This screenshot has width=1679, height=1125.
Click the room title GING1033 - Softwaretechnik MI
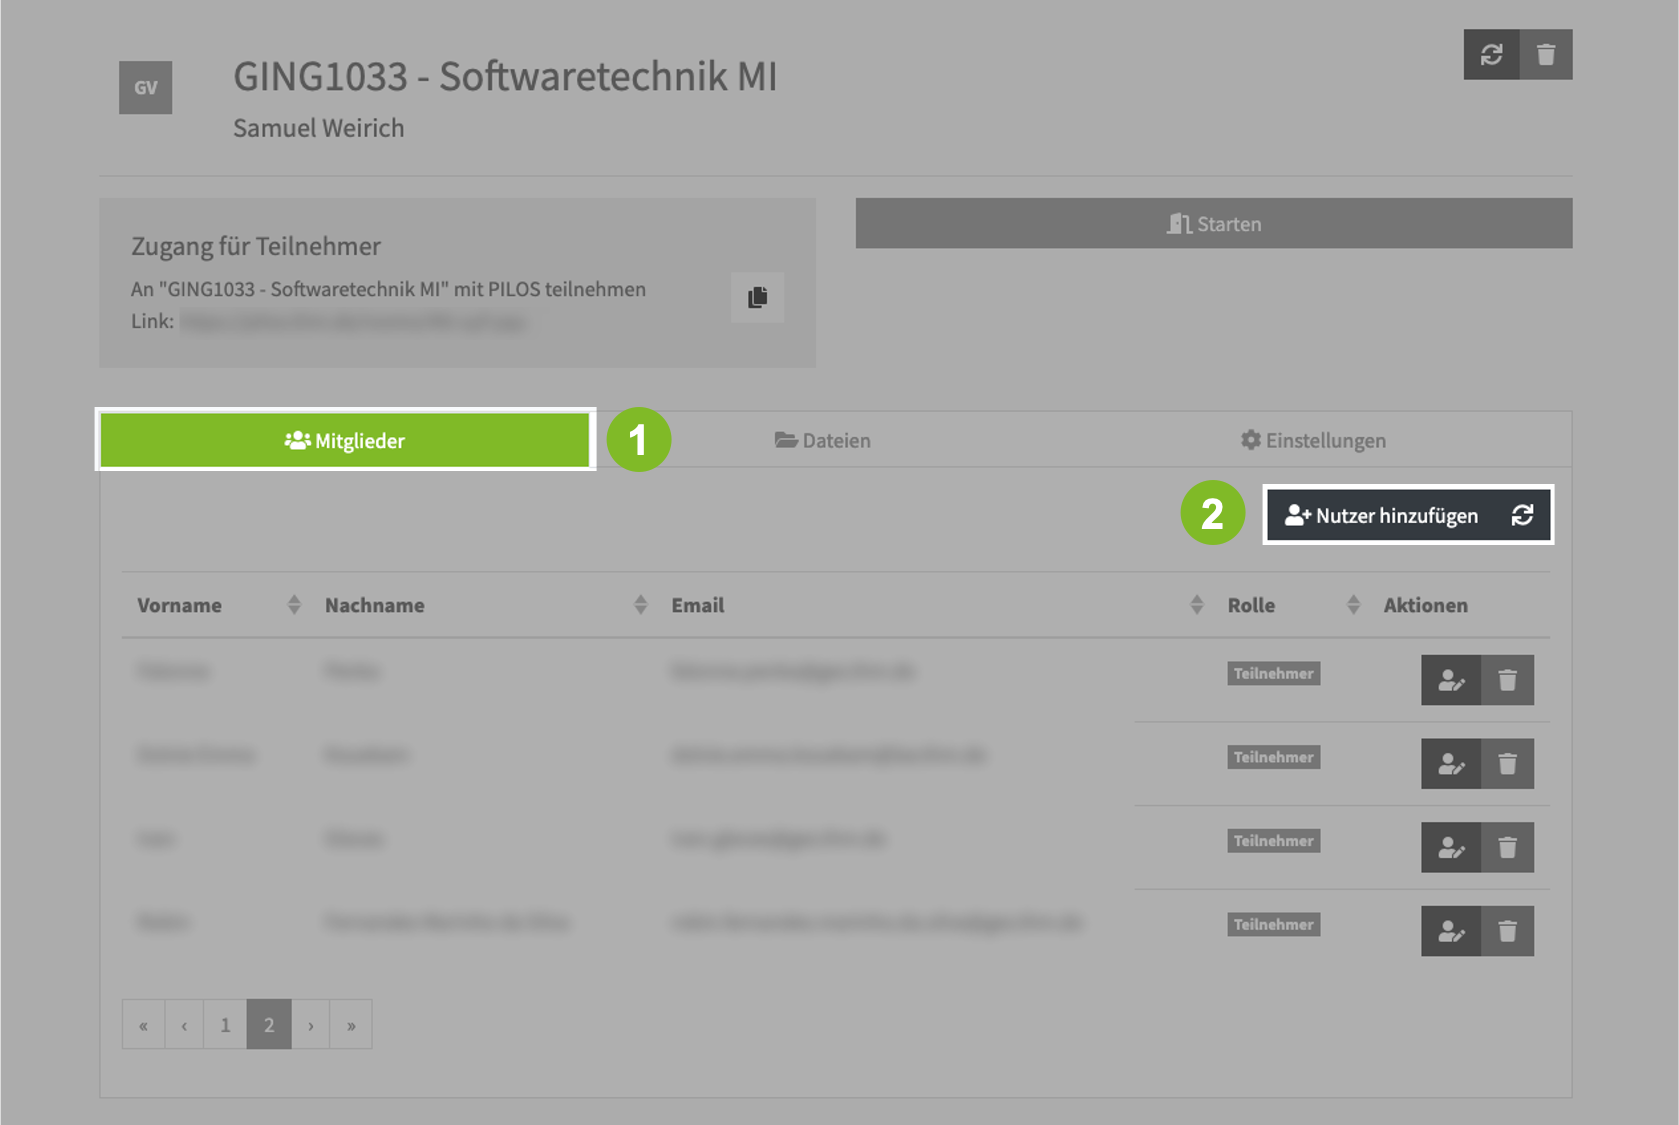tap(505, 77)
